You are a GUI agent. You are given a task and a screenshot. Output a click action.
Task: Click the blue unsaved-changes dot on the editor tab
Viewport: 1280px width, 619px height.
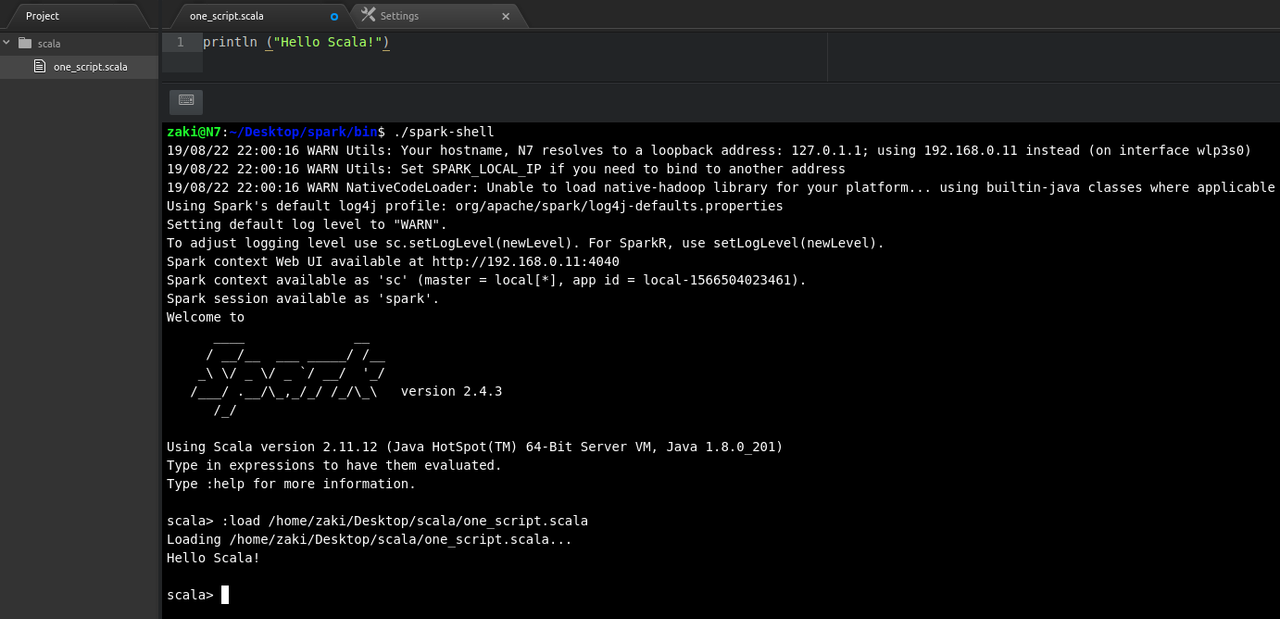(332, 15)
